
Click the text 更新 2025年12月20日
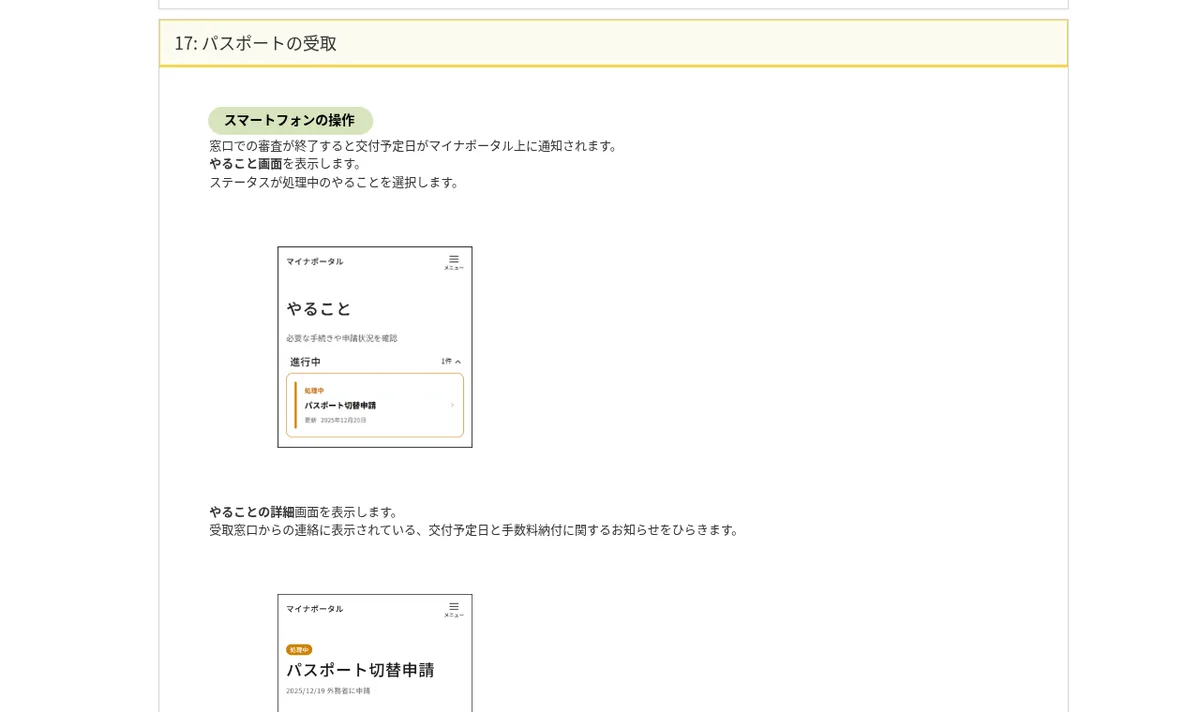(335, 420)
